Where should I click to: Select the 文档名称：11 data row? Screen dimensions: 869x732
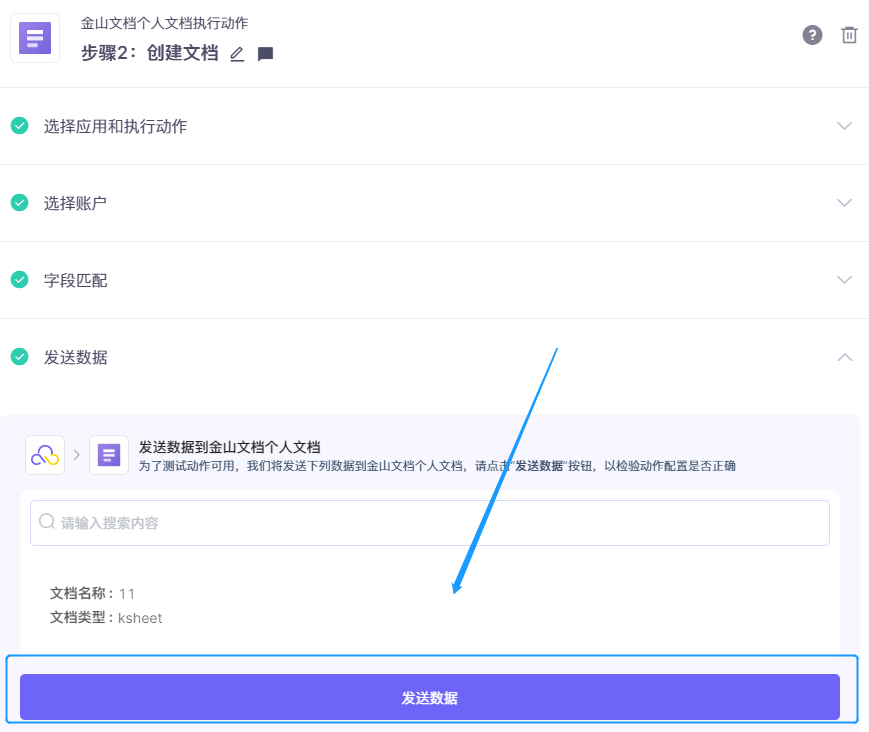93,593
